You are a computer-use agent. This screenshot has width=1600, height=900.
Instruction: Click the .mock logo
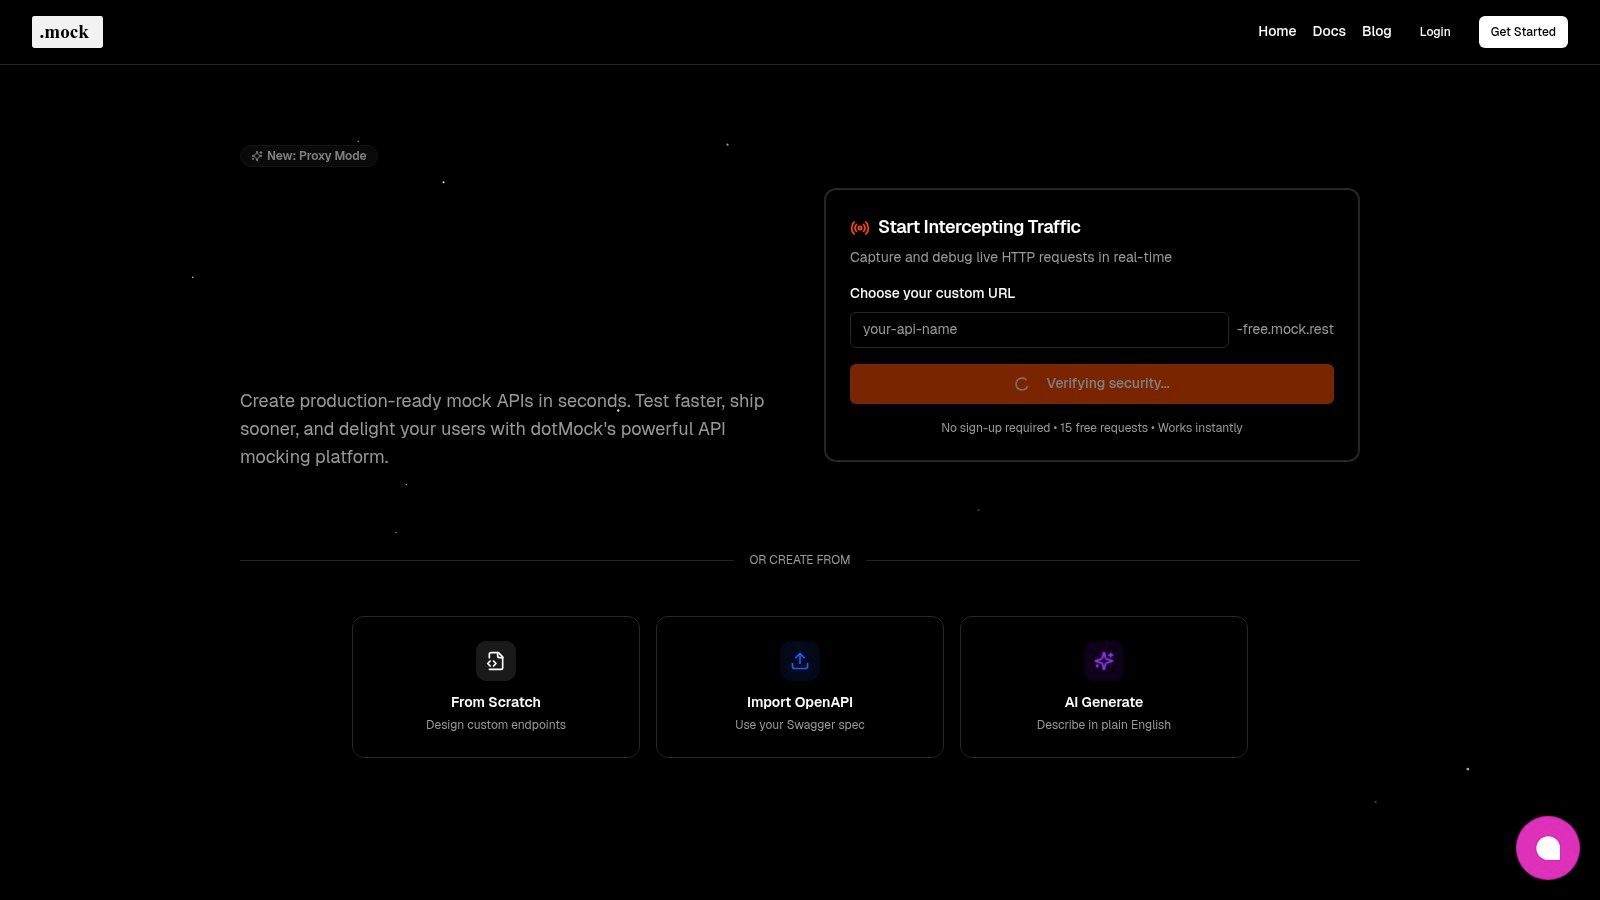67,31
